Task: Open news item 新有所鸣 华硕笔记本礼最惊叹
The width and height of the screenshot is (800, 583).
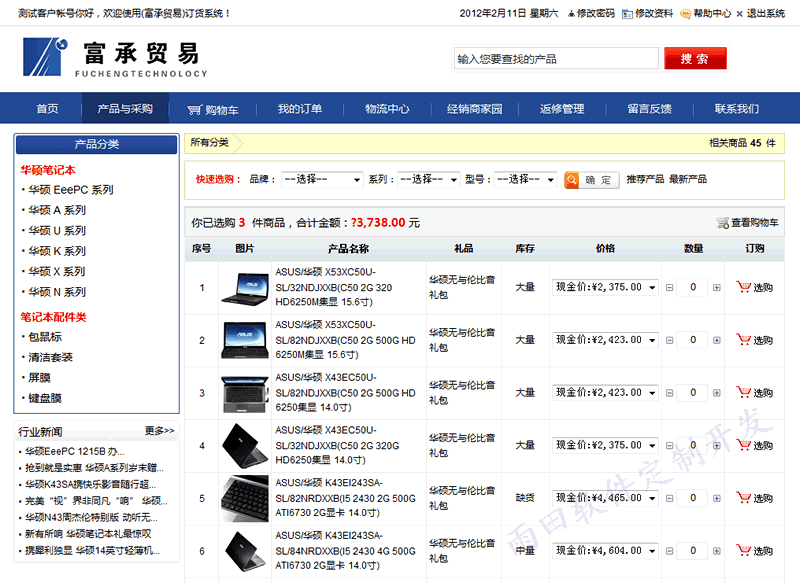Action: 88,534
